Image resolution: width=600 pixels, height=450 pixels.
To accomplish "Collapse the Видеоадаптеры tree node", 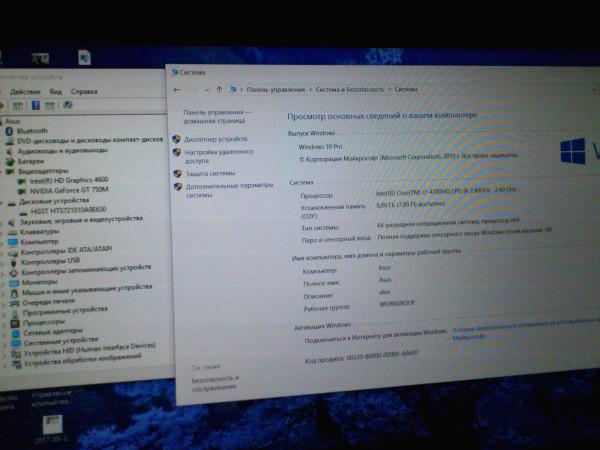I will pyautogui.click(x=4, y=170).
